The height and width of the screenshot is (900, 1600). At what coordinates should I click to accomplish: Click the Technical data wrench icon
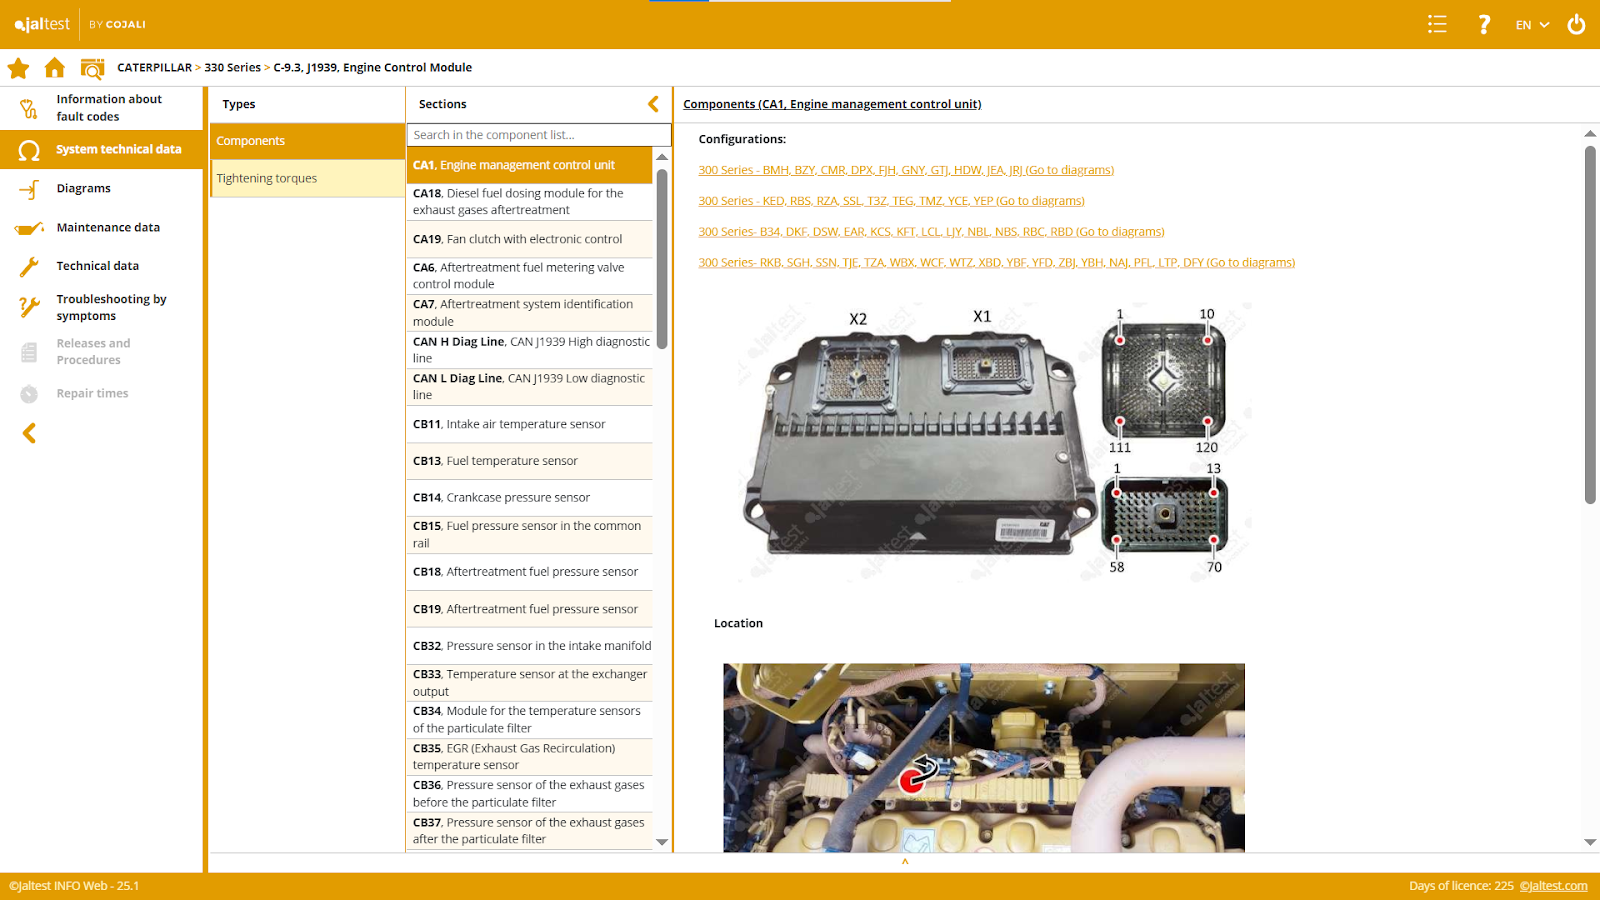(29, 266)
